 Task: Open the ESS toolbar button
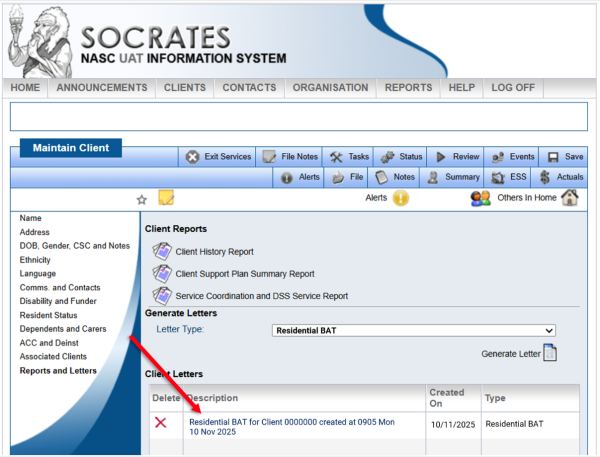point(508,177)
